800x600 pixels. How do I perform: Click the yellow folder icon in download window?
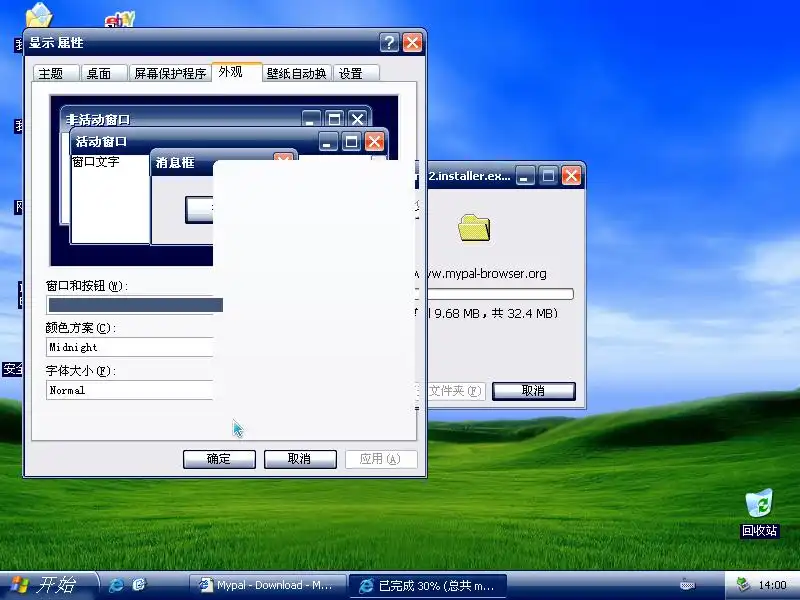pyautogui.click(x=474, y=228)
